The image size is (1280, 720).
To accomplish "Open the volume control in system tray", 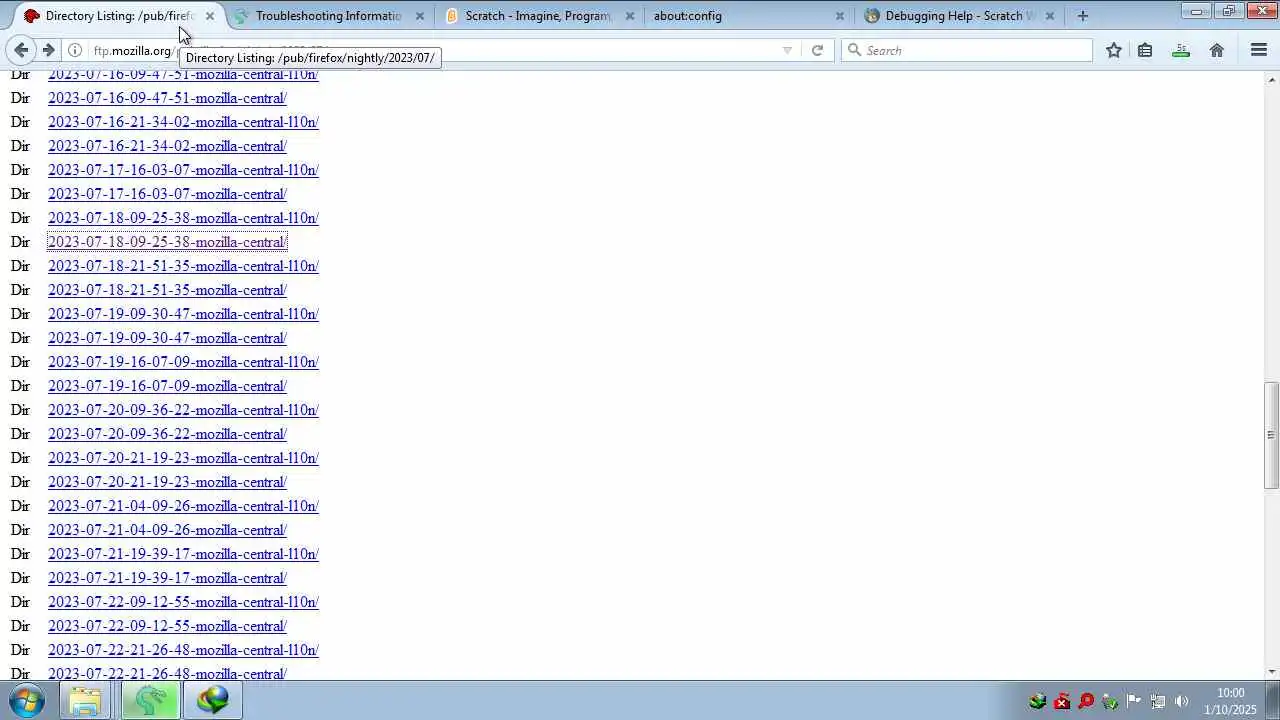I will (x=1181, y=701).
